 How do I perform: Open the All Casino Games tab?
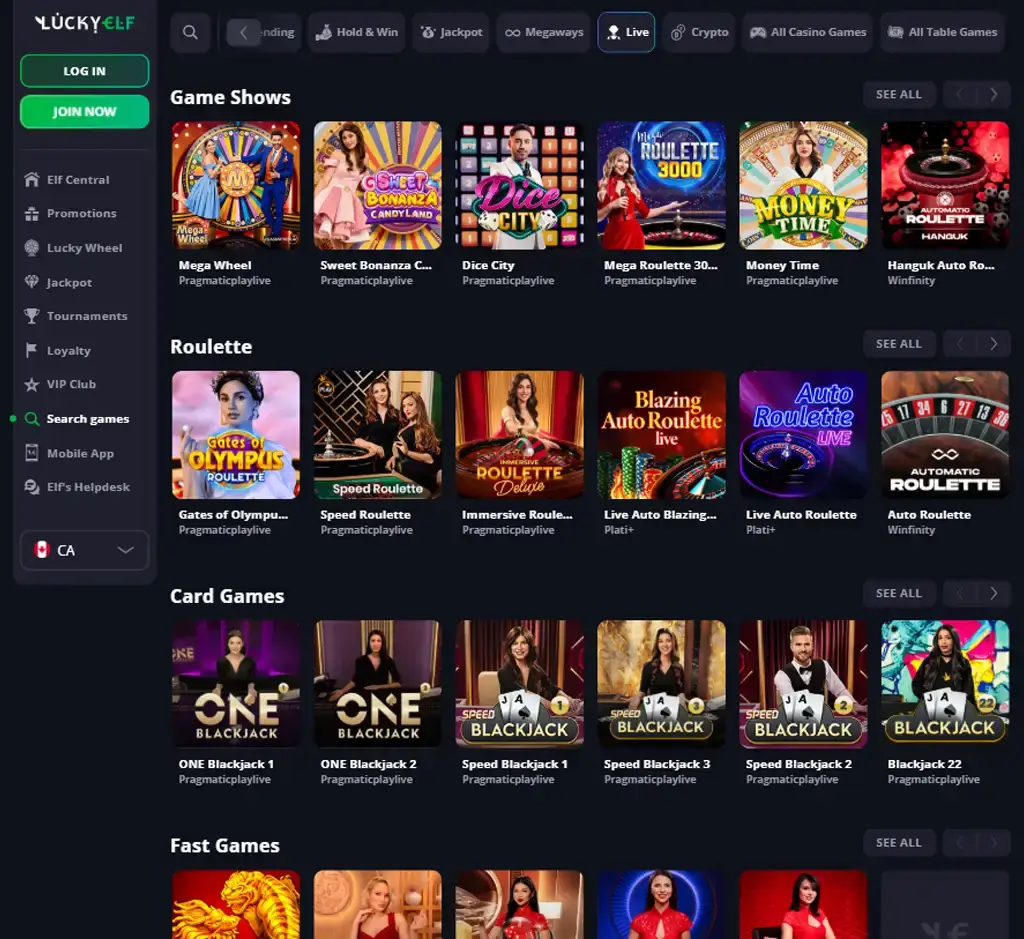[807, 32]
